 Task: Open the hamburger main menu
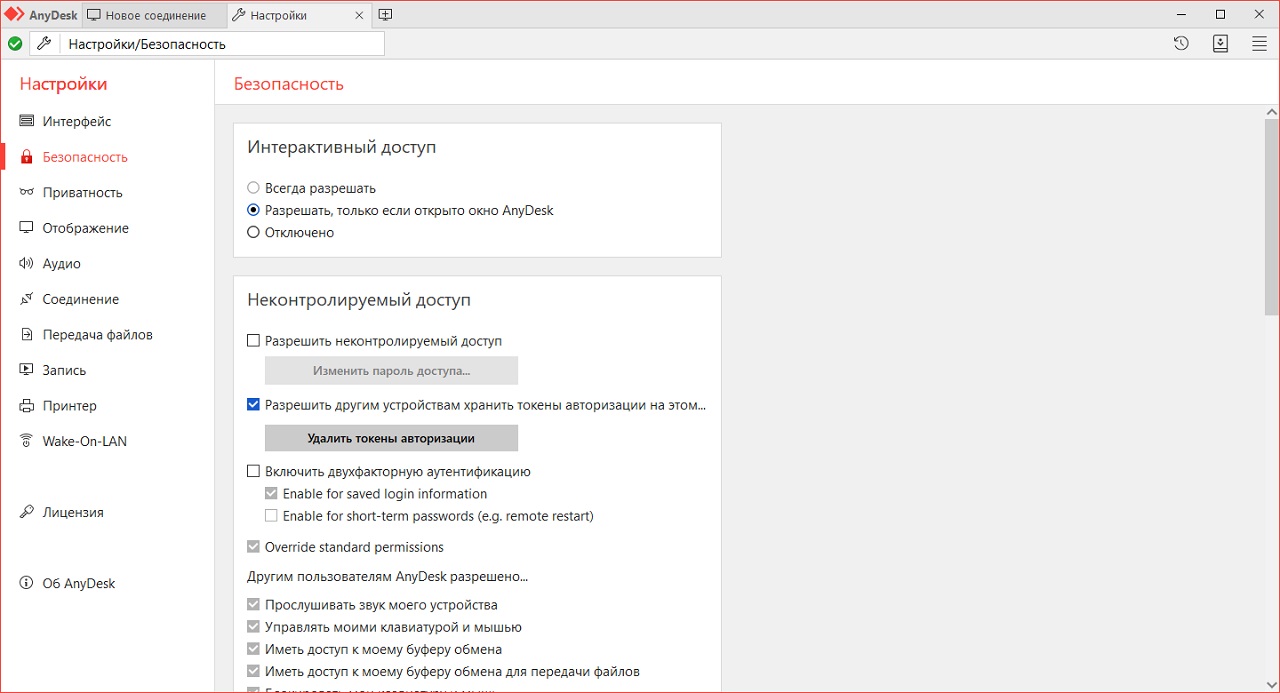pyautogui.click(x=1259, y=43)
